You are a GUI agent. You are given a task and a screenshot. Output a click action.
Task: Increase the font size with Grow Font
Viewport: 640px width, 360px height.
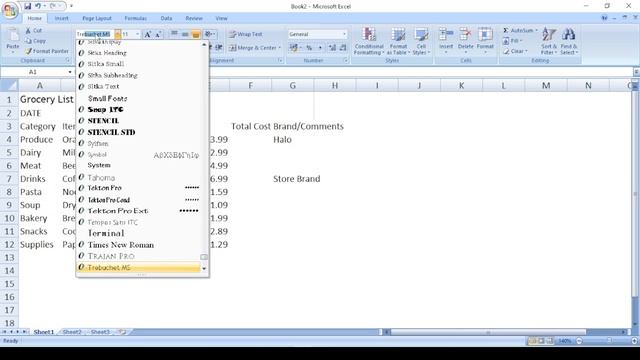pos(148,34)
